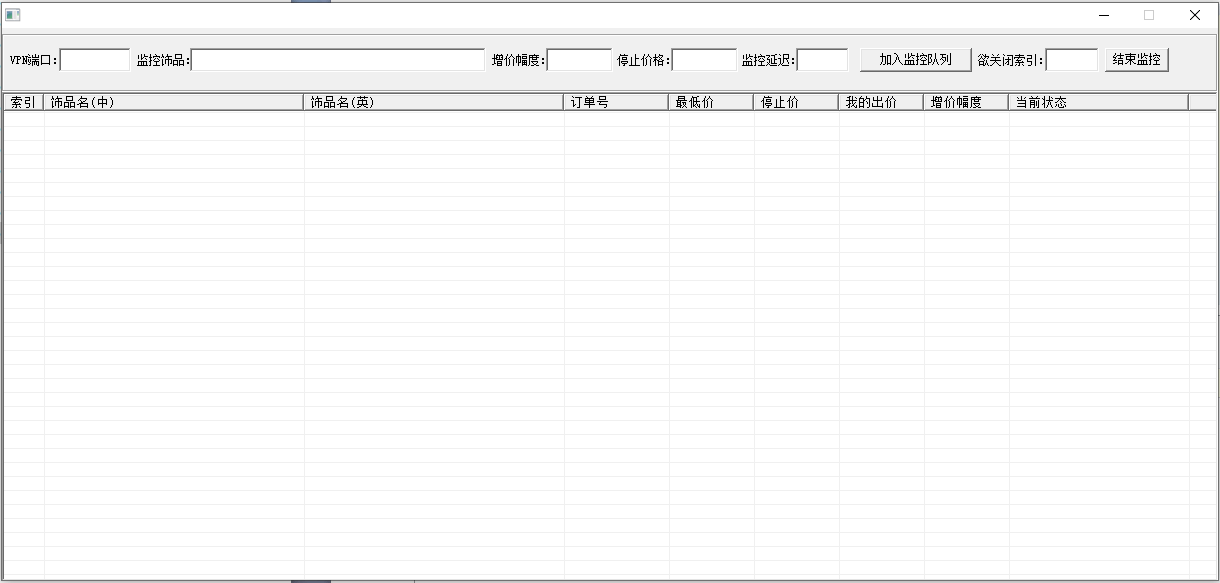The width and height of the screenshot is (1220, 583).
Task: Click the 停止价格 input field
Action: (705, 60)
